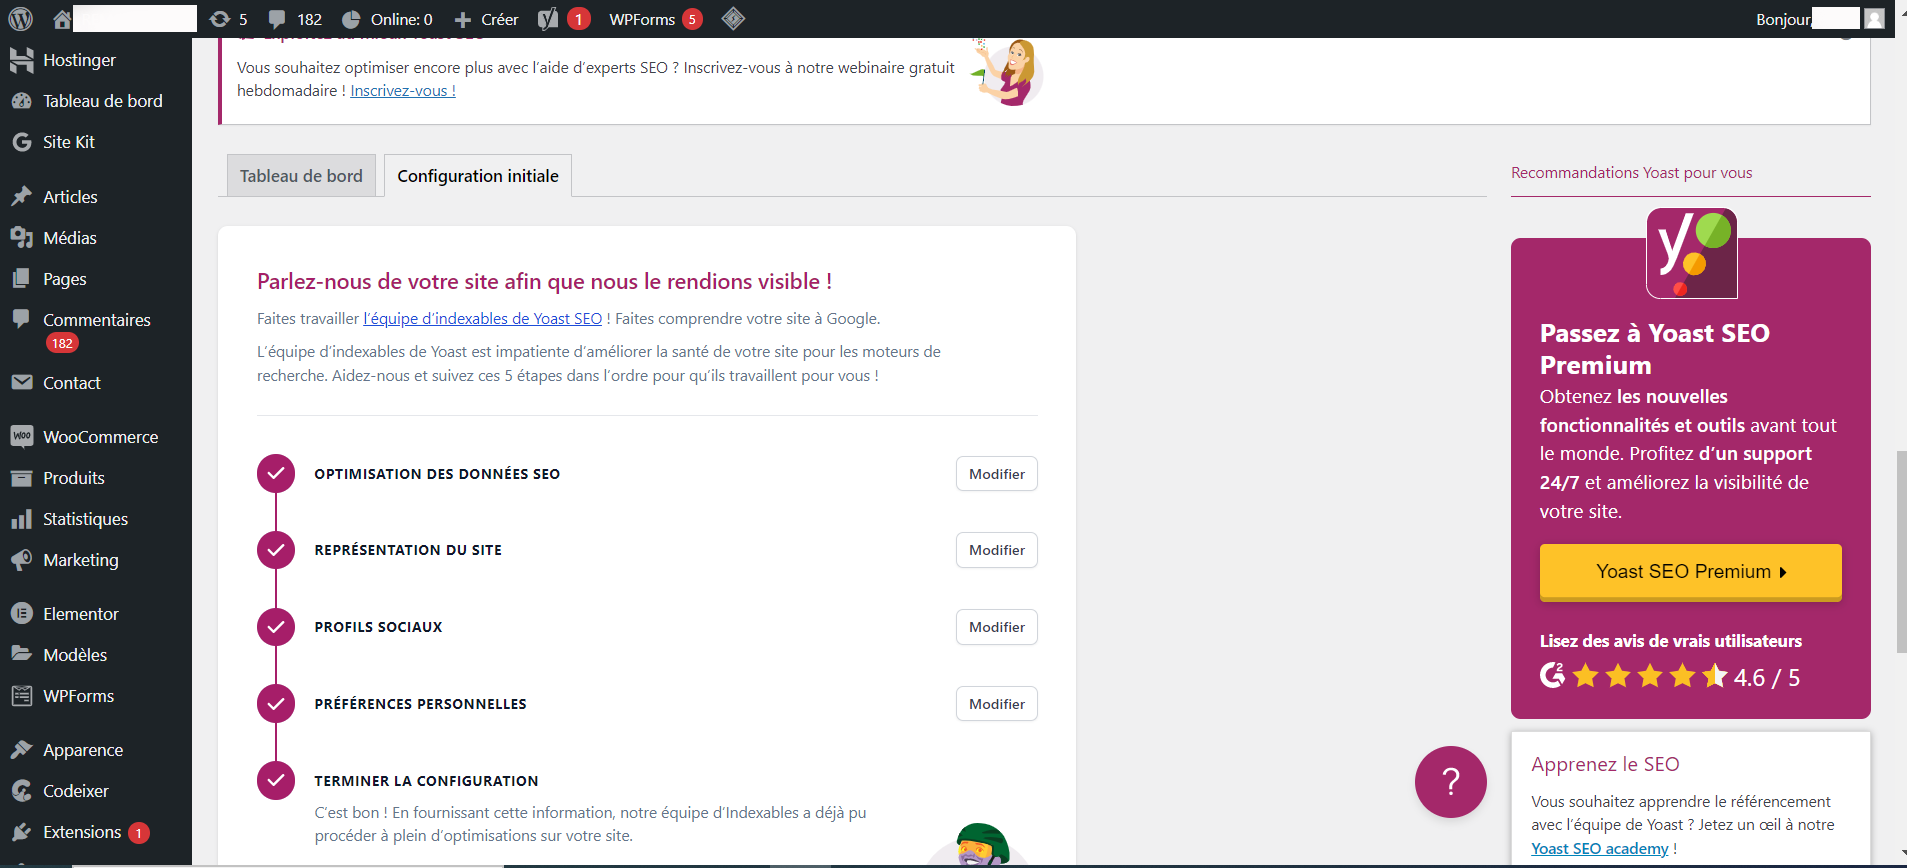
Task: Click the 4.6 / 5 star rating
Action: [x=1670, y=677]
